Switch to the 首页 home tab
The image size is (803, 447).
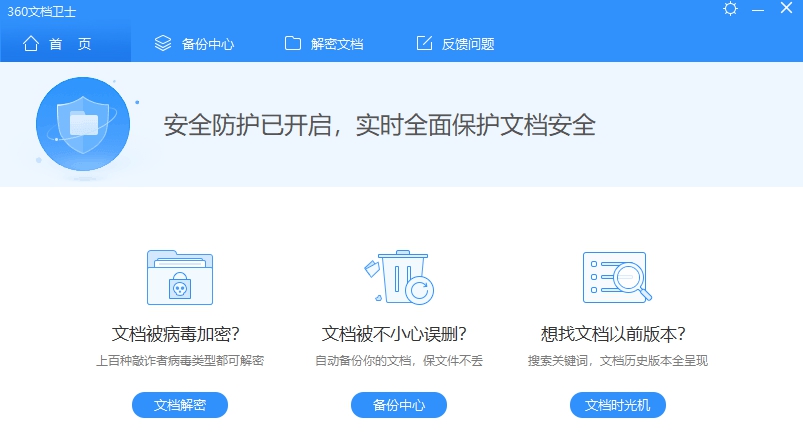(66, 44)
